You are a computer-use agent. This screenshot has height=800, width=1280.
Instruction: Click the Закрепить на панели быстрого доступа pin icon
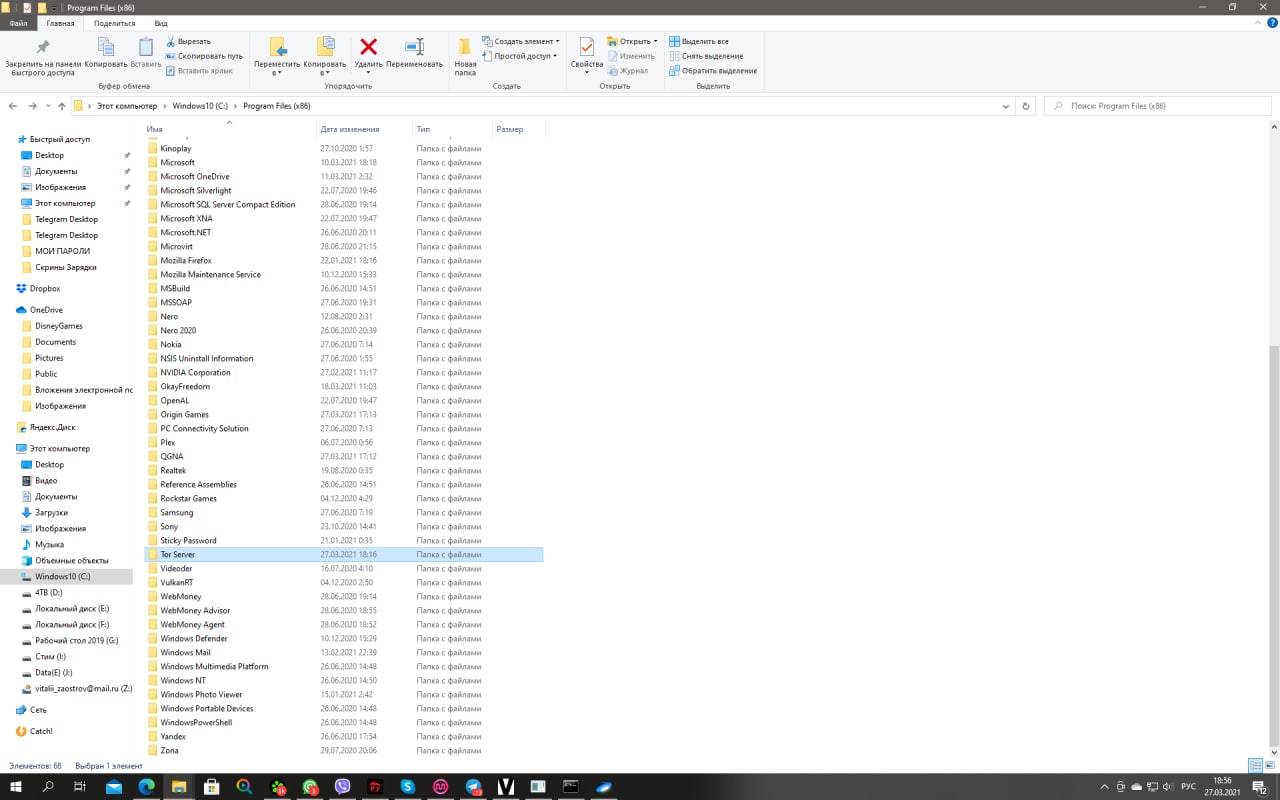coord(43,47)
